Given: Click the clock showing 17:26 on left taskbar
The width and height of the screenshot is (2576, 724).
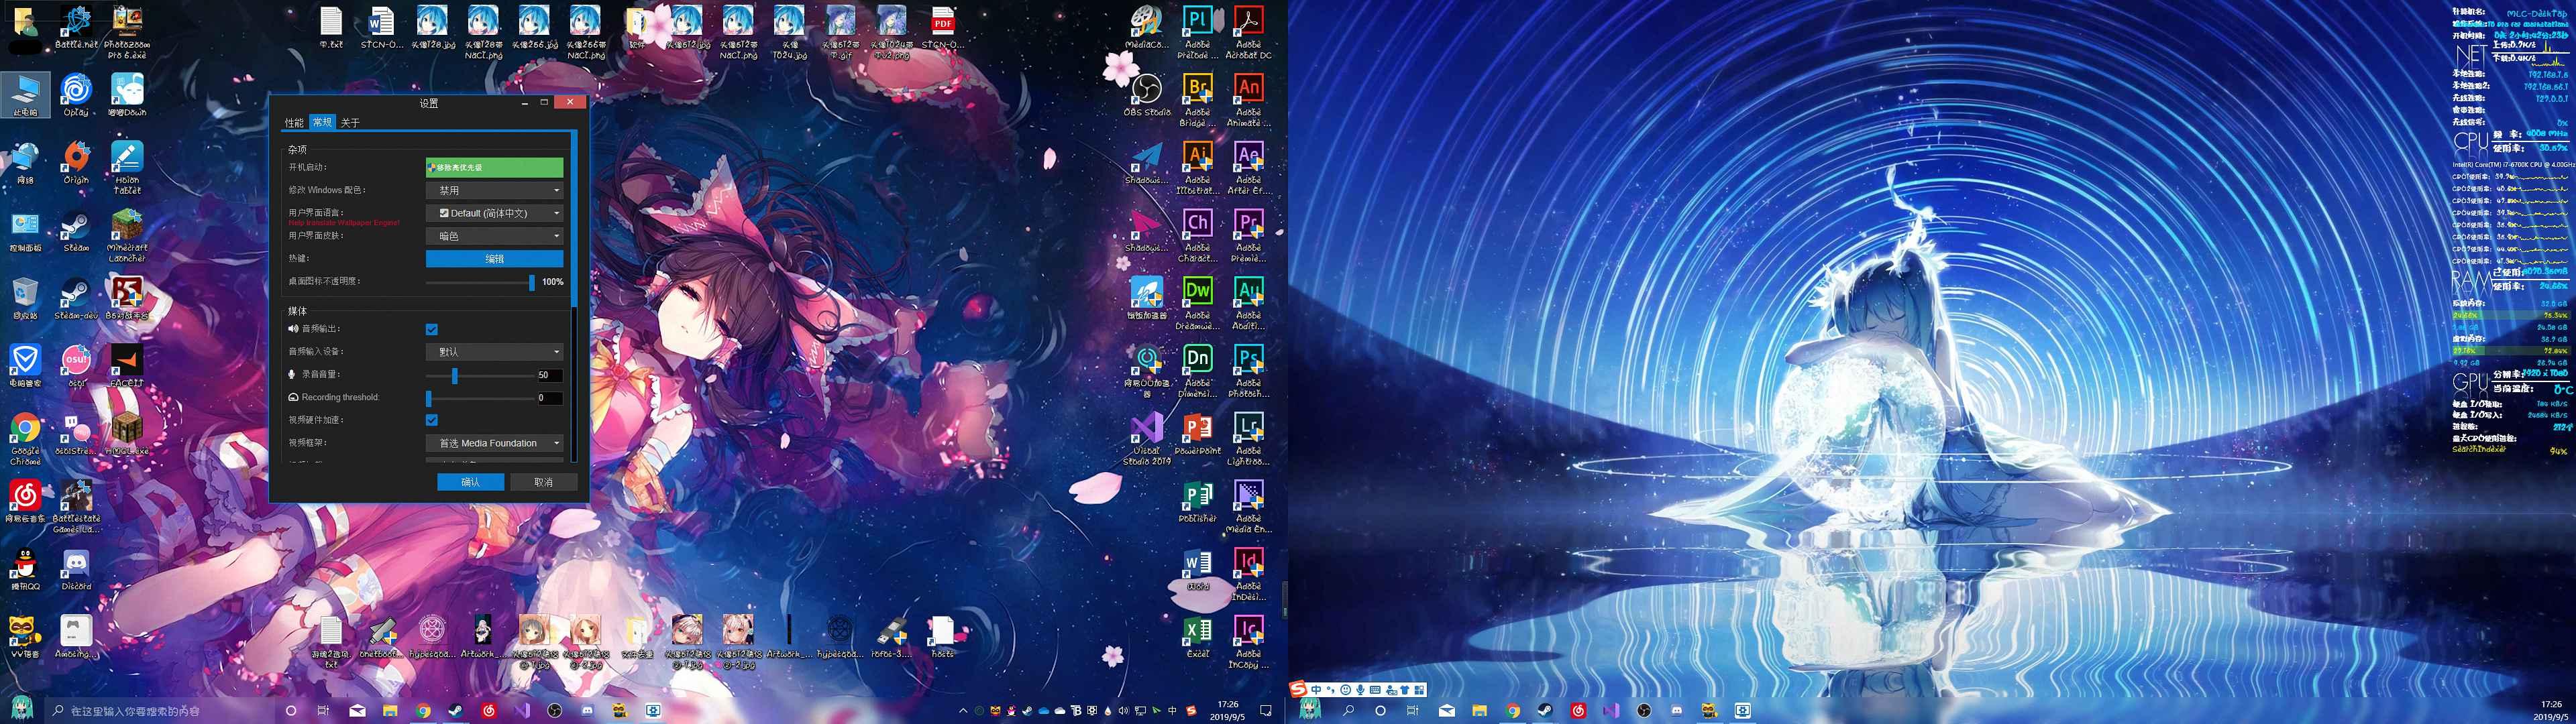Looking at the screenshot, I should point(1228,711).
